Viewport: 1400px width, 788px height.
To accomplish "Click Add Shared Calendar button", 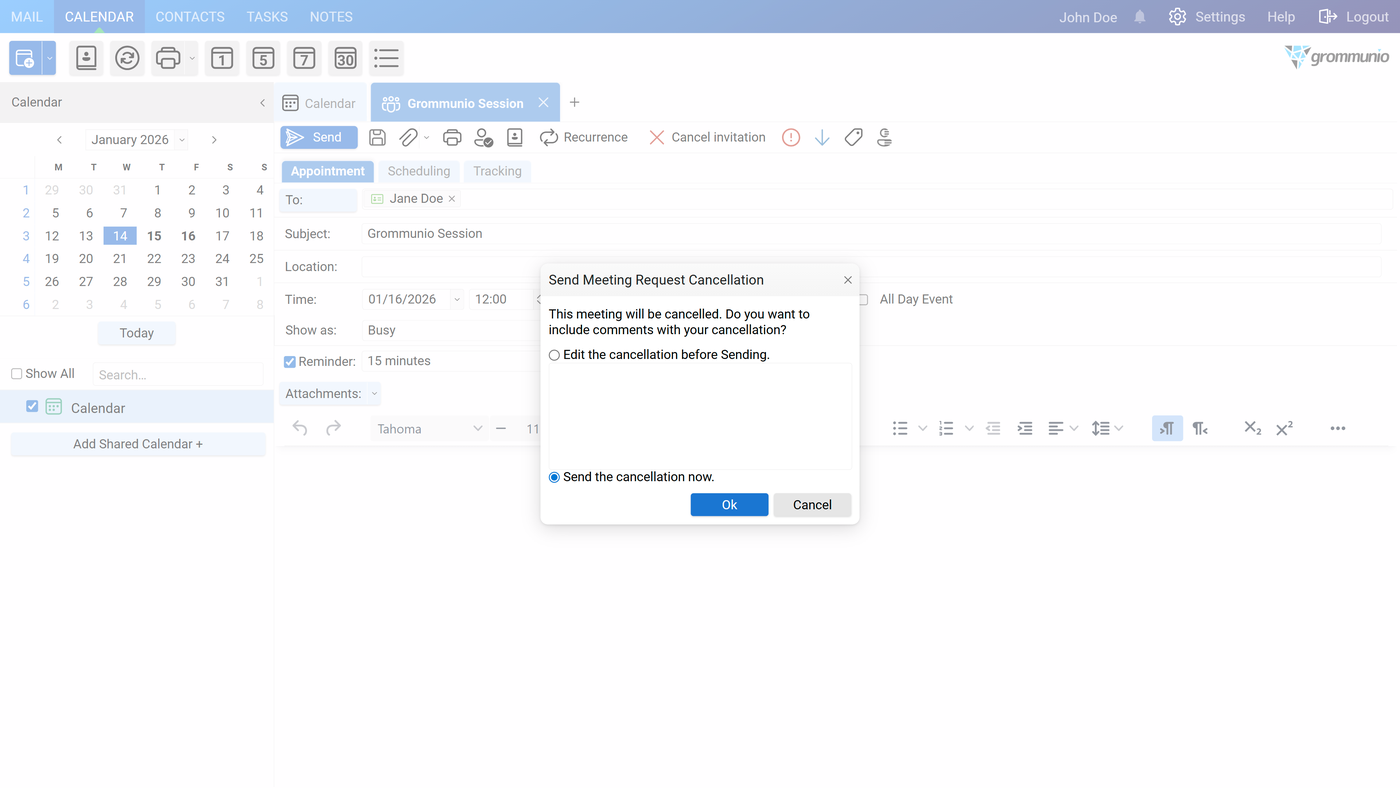I will tap(138, 444).
